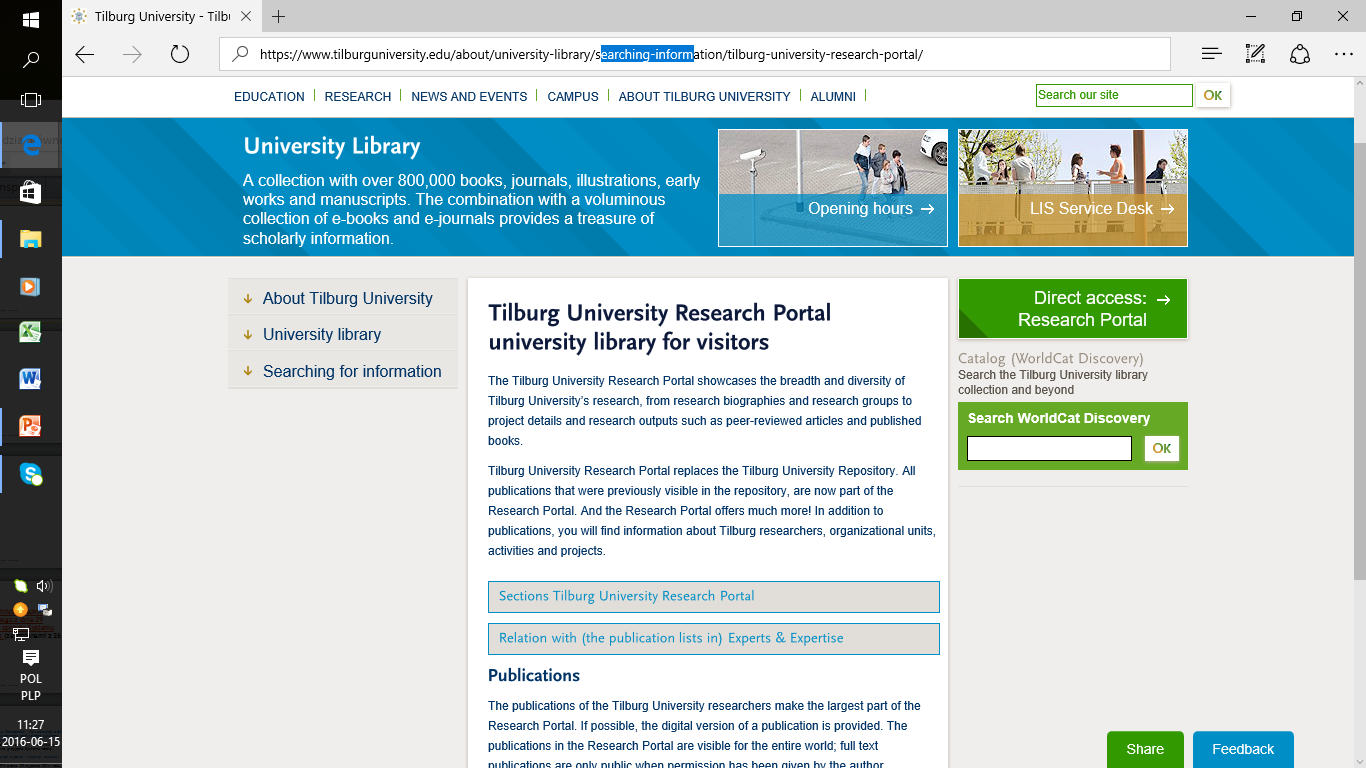Click green leaf tray icon

click(20, 586)
